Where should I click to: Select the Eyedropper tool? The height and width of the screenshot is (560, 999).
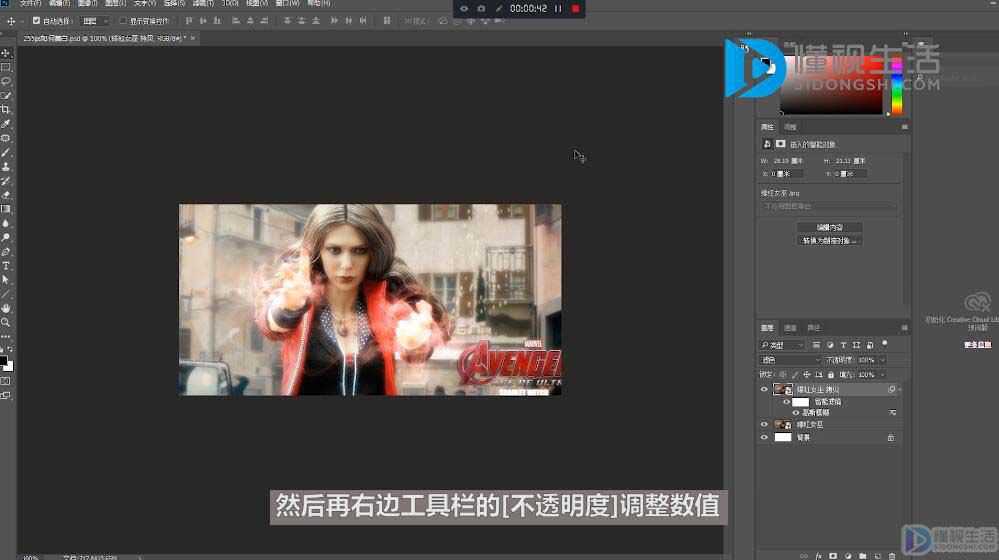[x=6, y=124]
